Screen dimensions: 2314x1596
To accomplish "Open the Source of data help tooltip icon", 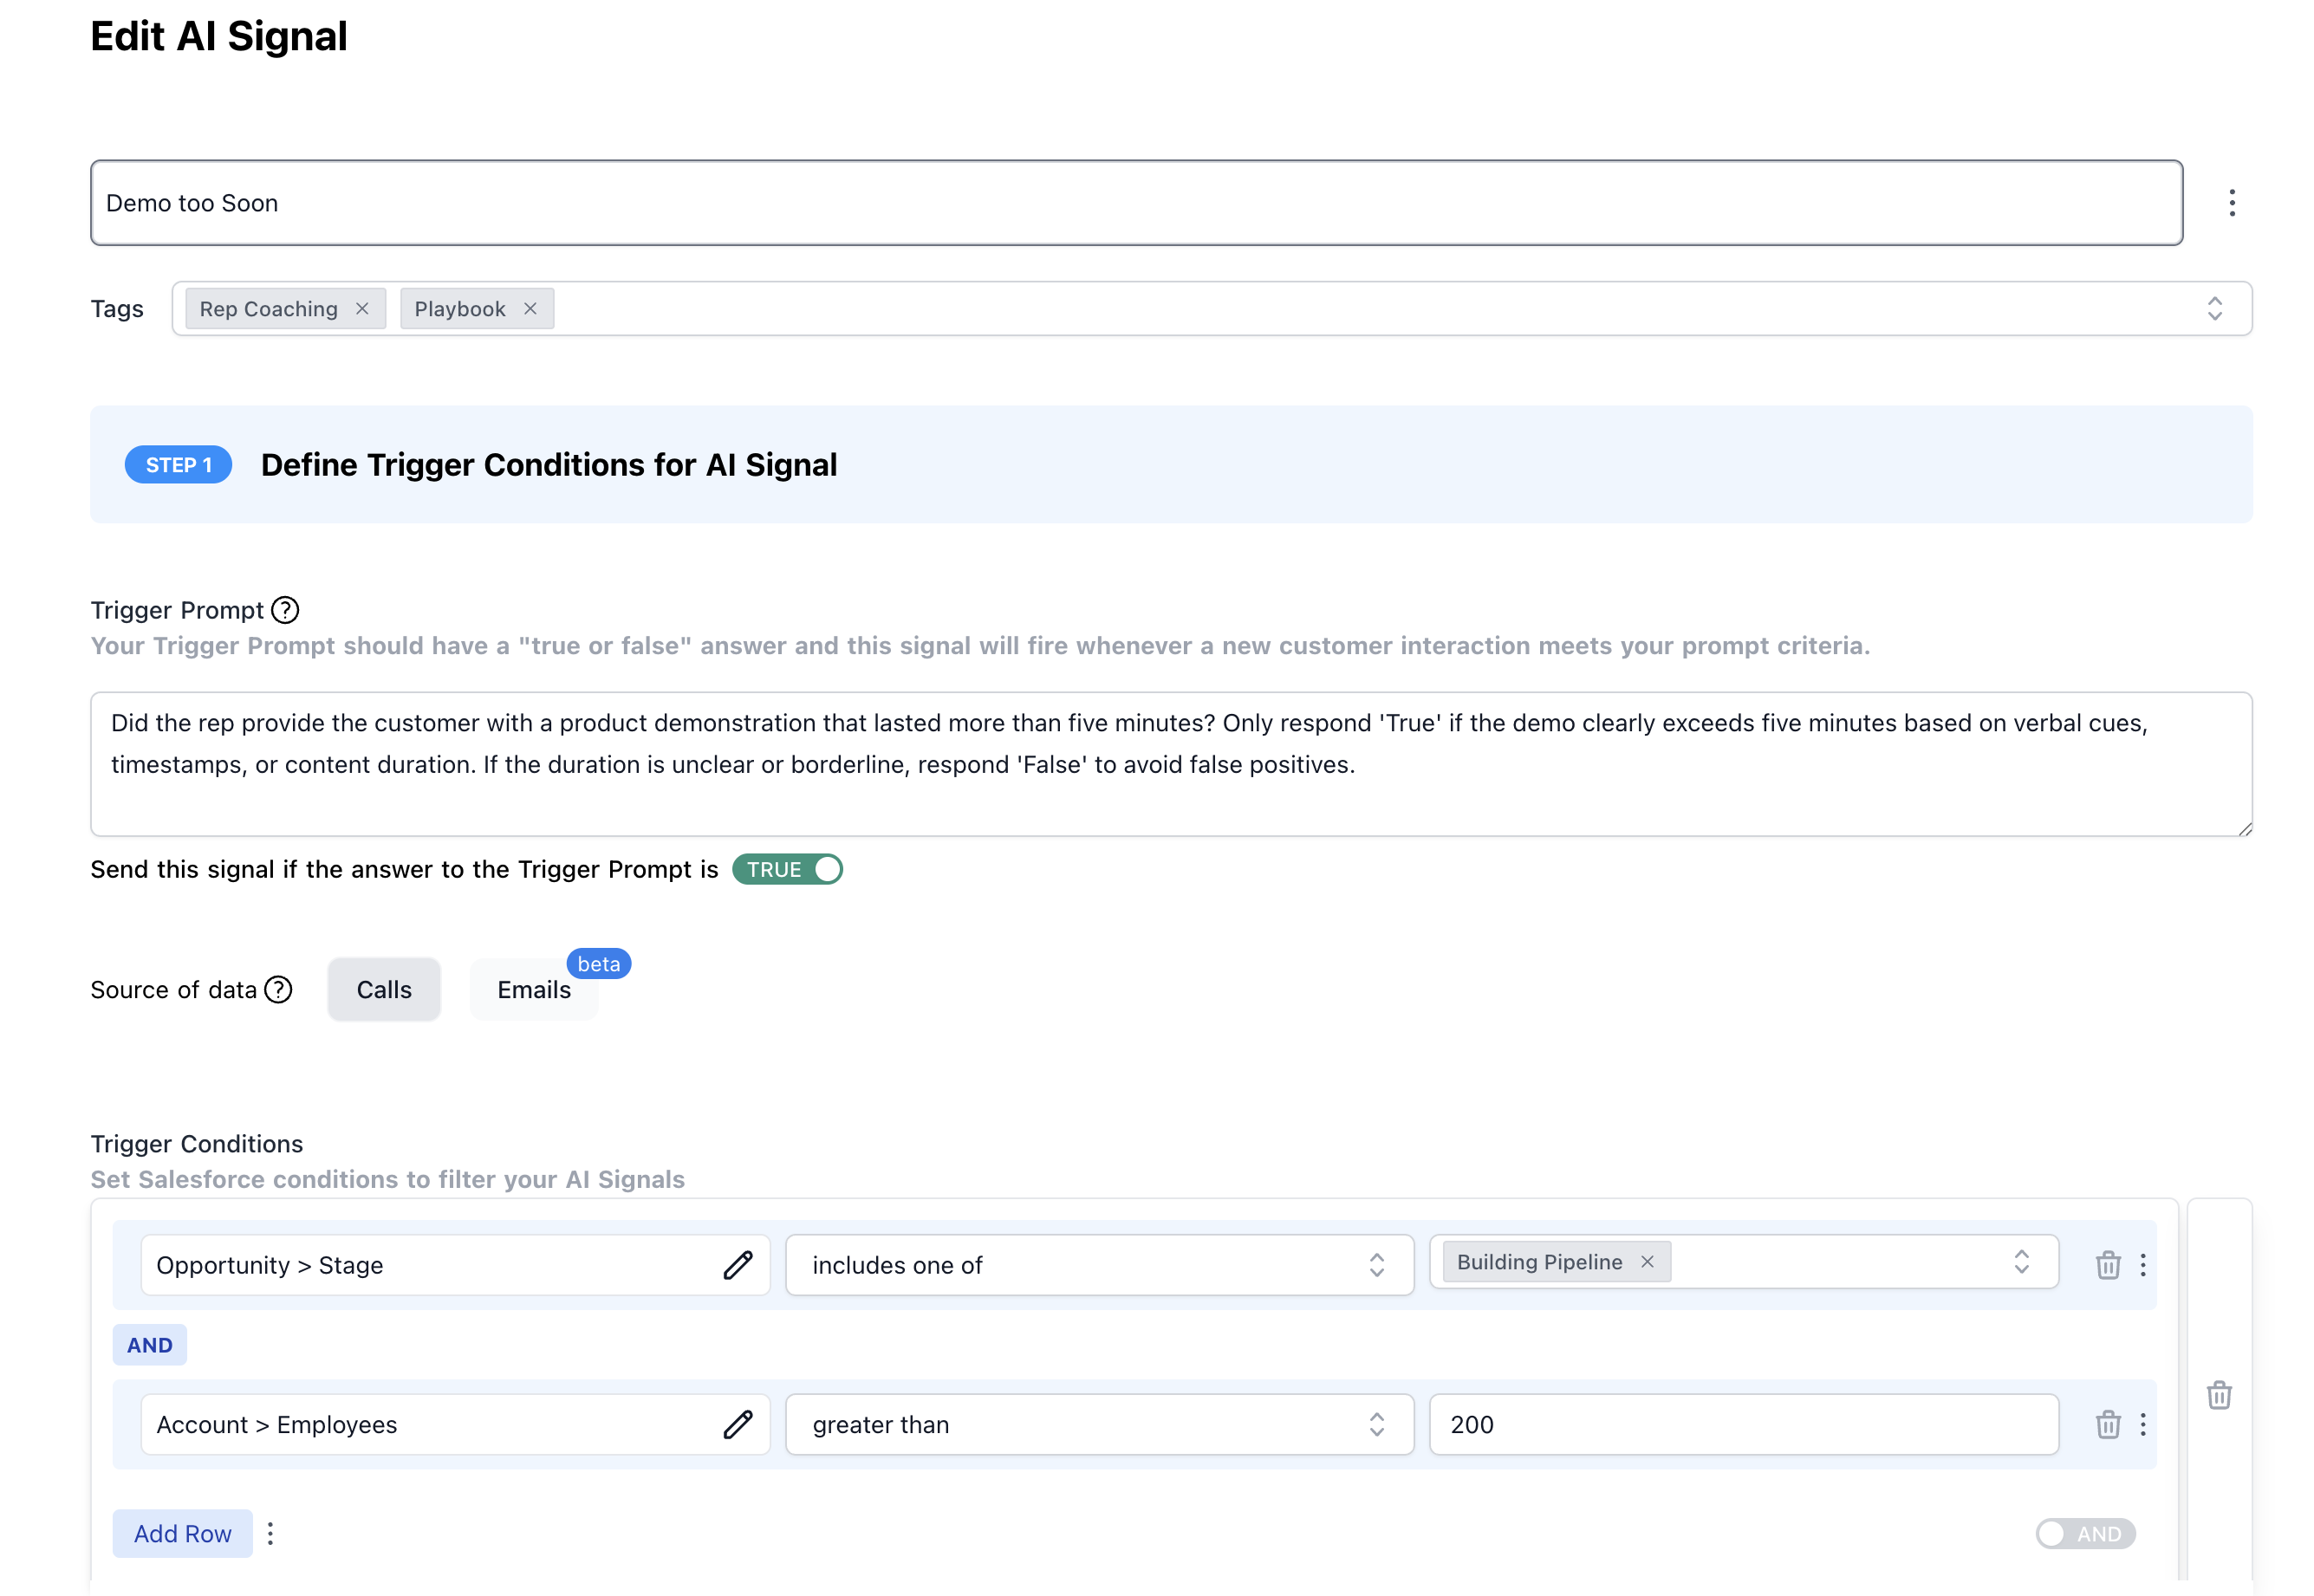I will click(x=277, y=989).
